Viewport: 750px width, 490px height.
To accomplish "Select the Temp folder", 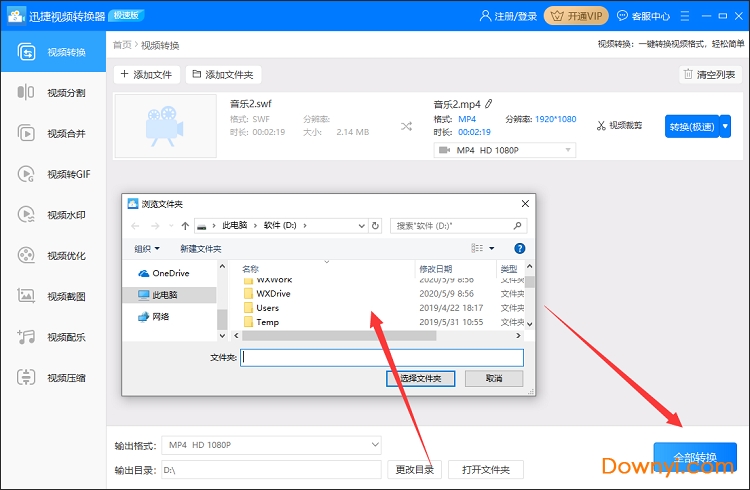I will click(267, 322).
